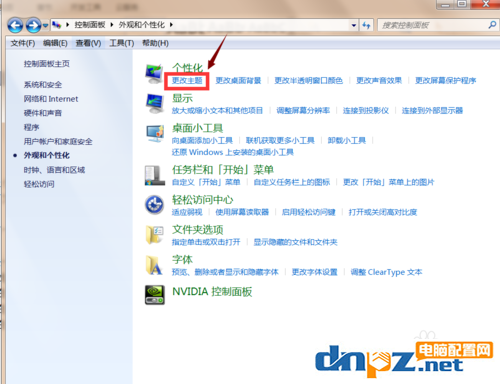Click 外观和个性化 breadcrumb in address bar
This screenshot has height=384, width=500.
pos(142,25)
